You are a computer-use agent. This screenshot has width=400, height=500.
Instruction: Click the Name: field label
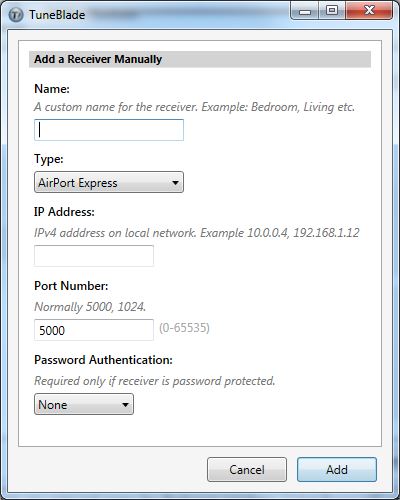point(52,89)
